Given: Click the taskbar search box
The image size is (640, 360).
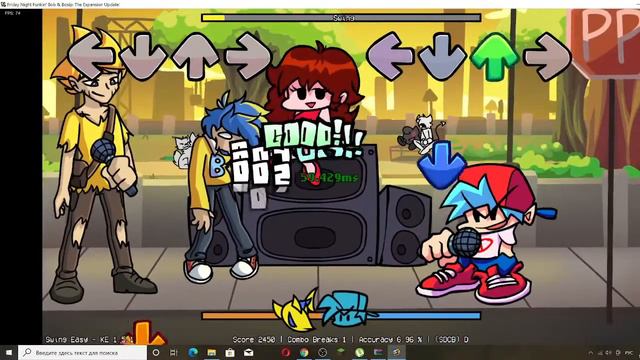Looking at the screenshot, I should tap(82, 352).
